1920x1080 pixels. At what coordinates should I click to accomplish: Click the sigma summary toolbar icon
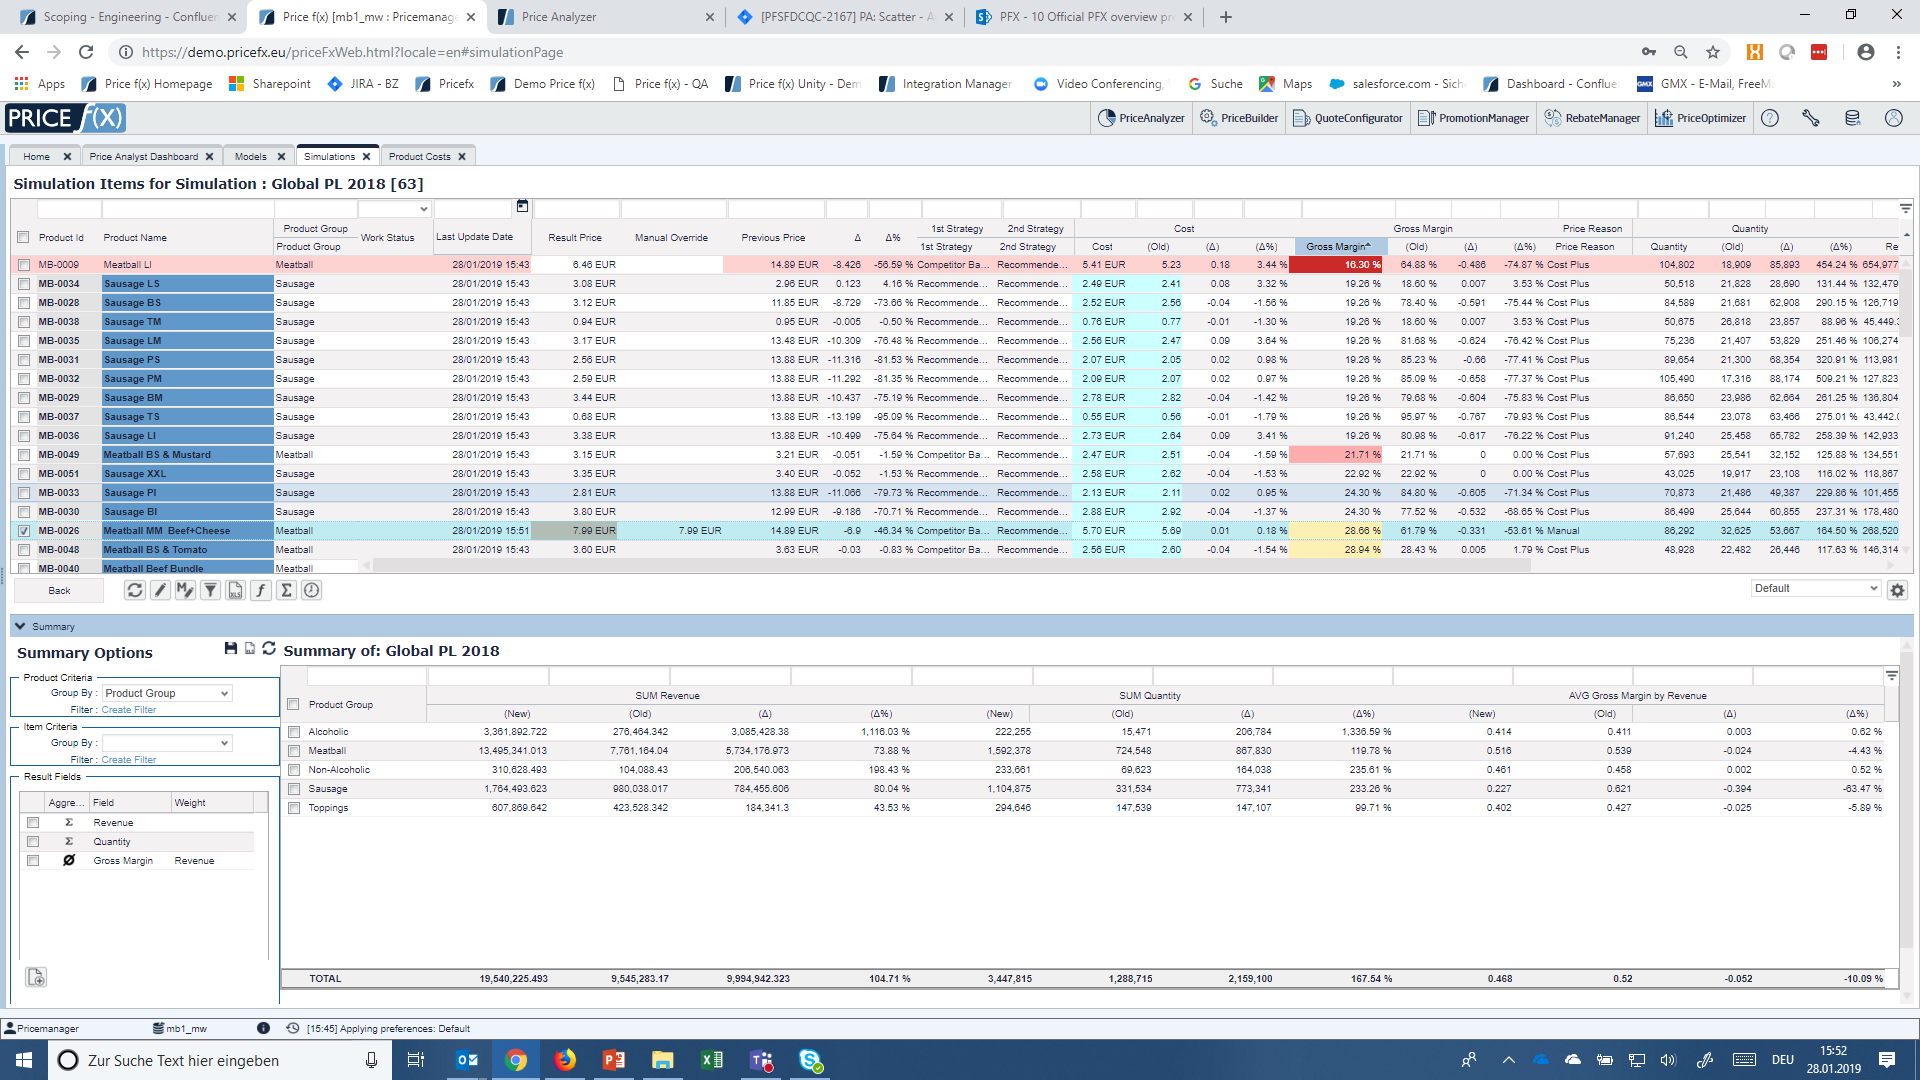[x=286, y=590]
